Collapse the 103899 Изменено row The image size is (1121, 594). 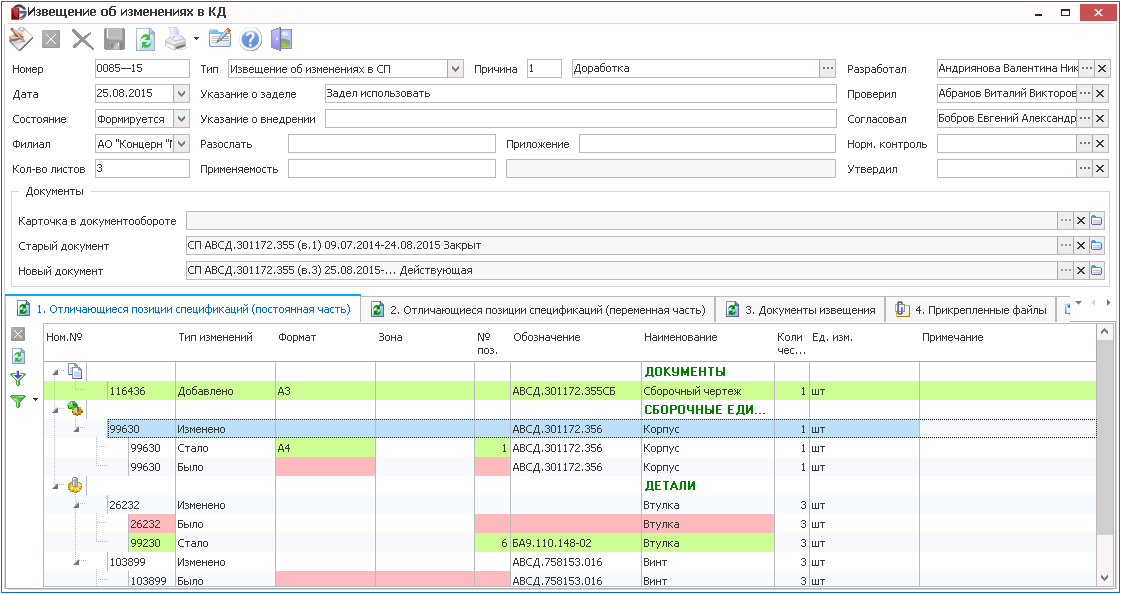(77, 562)
